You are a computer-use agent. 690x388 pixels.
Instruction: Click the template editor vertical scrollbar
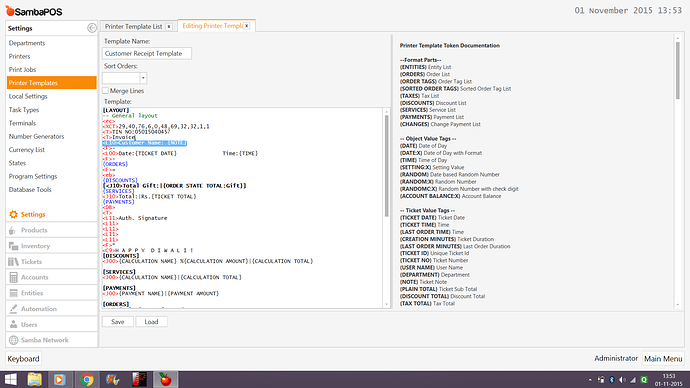[386, 165]
